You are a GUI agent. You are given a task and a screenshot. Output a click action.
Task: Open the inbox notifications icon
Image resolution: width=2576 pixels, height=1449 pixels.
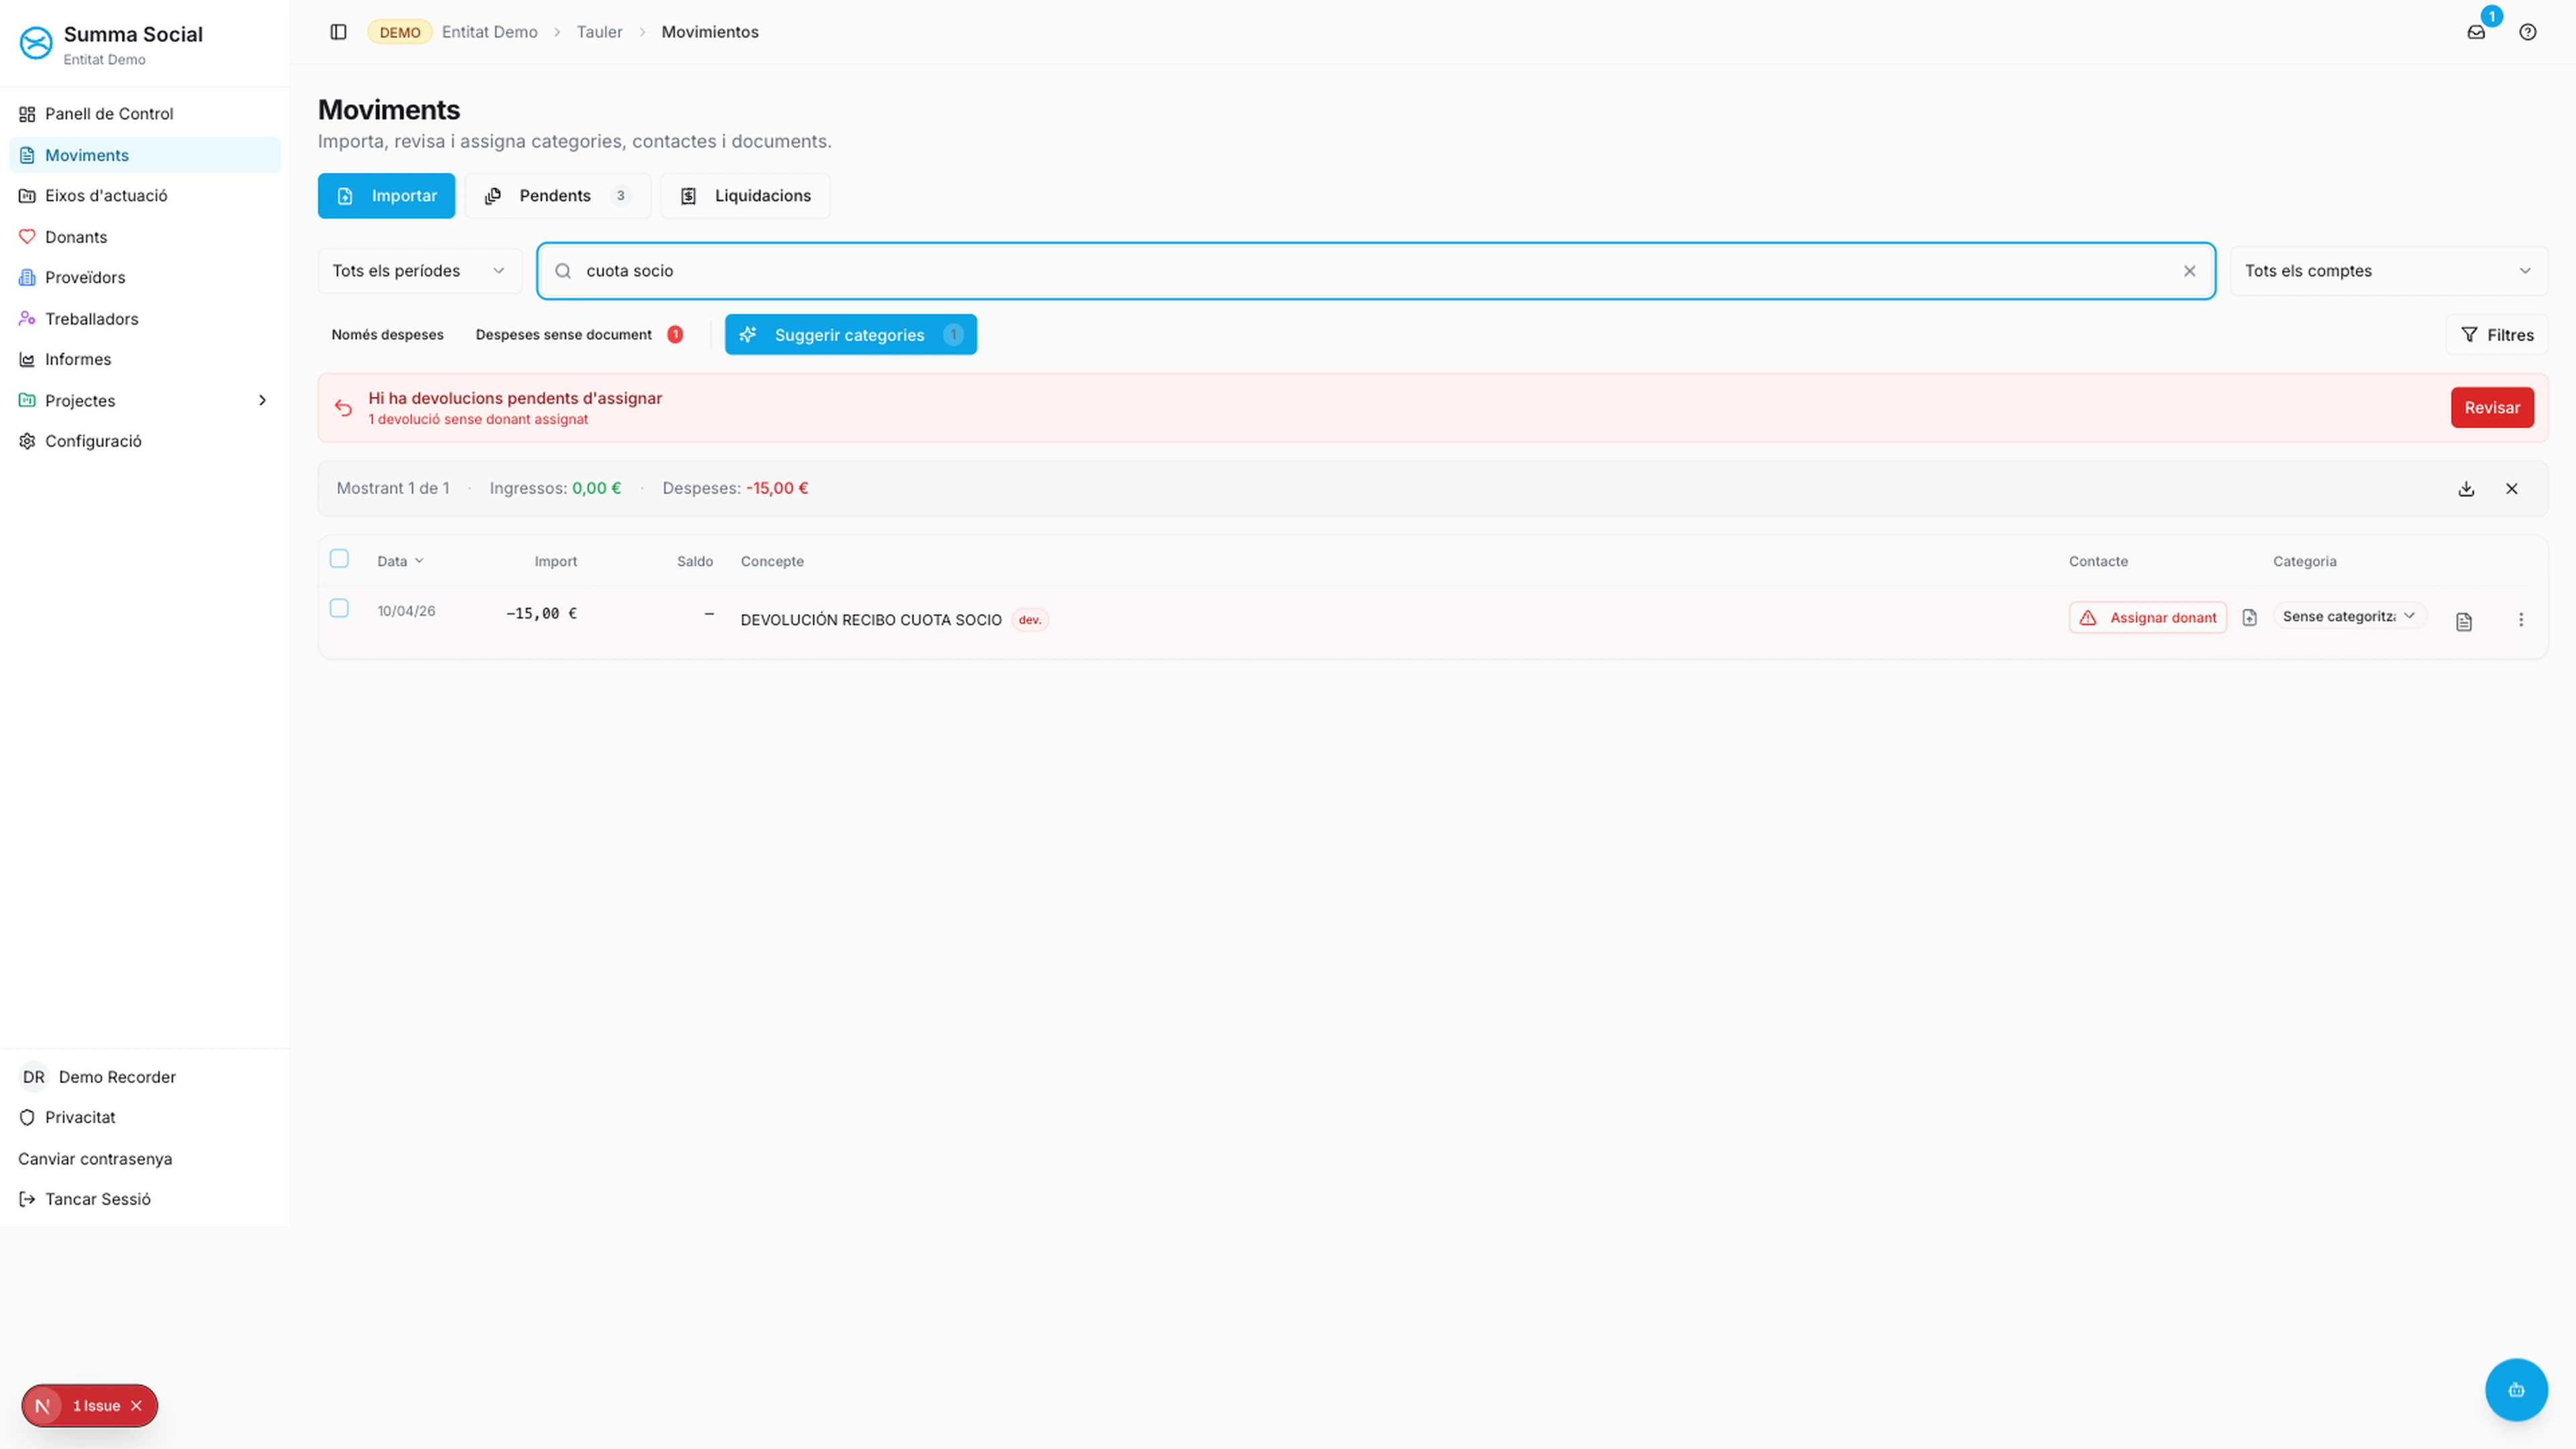[2476, 32]
